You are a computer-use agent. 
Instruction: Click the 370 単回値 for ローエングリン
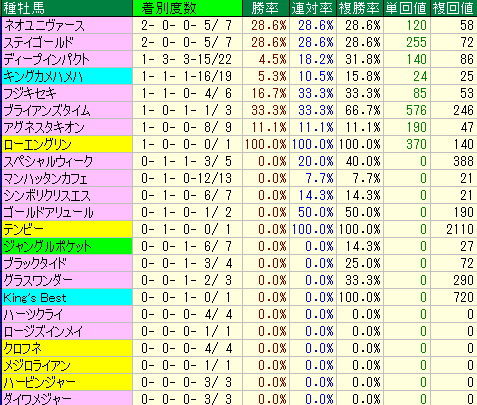416,145
